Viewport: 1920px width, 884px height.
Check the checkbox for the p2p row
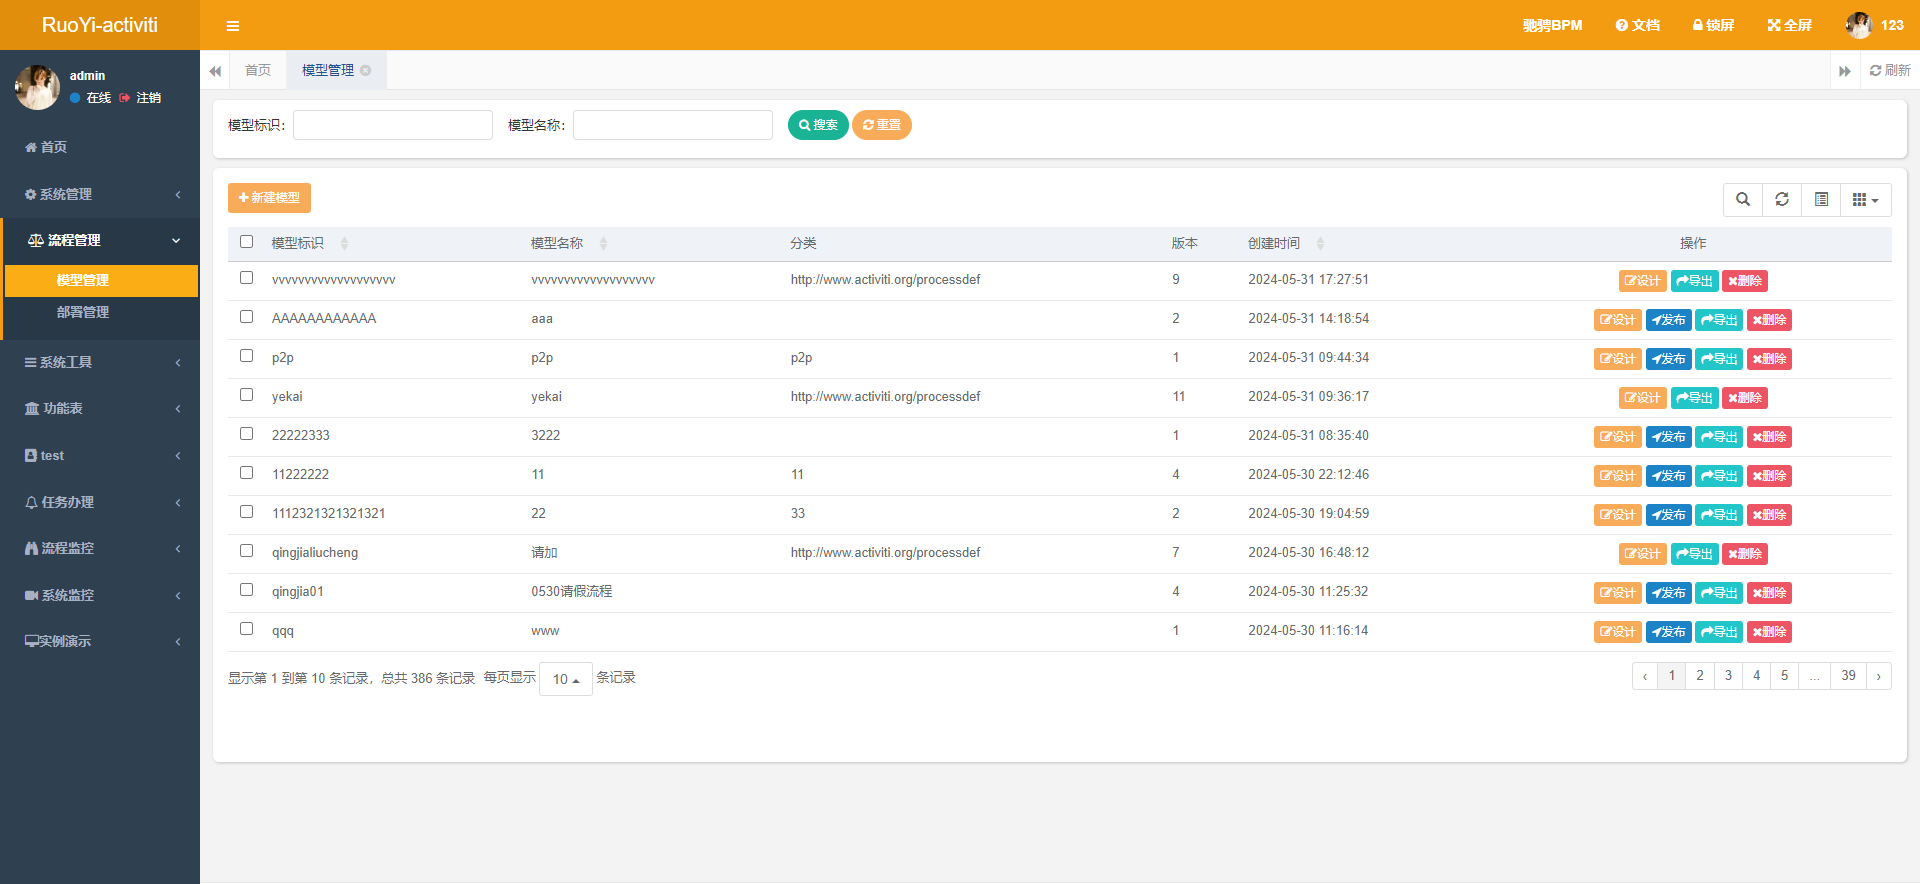pyautogui.click(x=246, y=356)
